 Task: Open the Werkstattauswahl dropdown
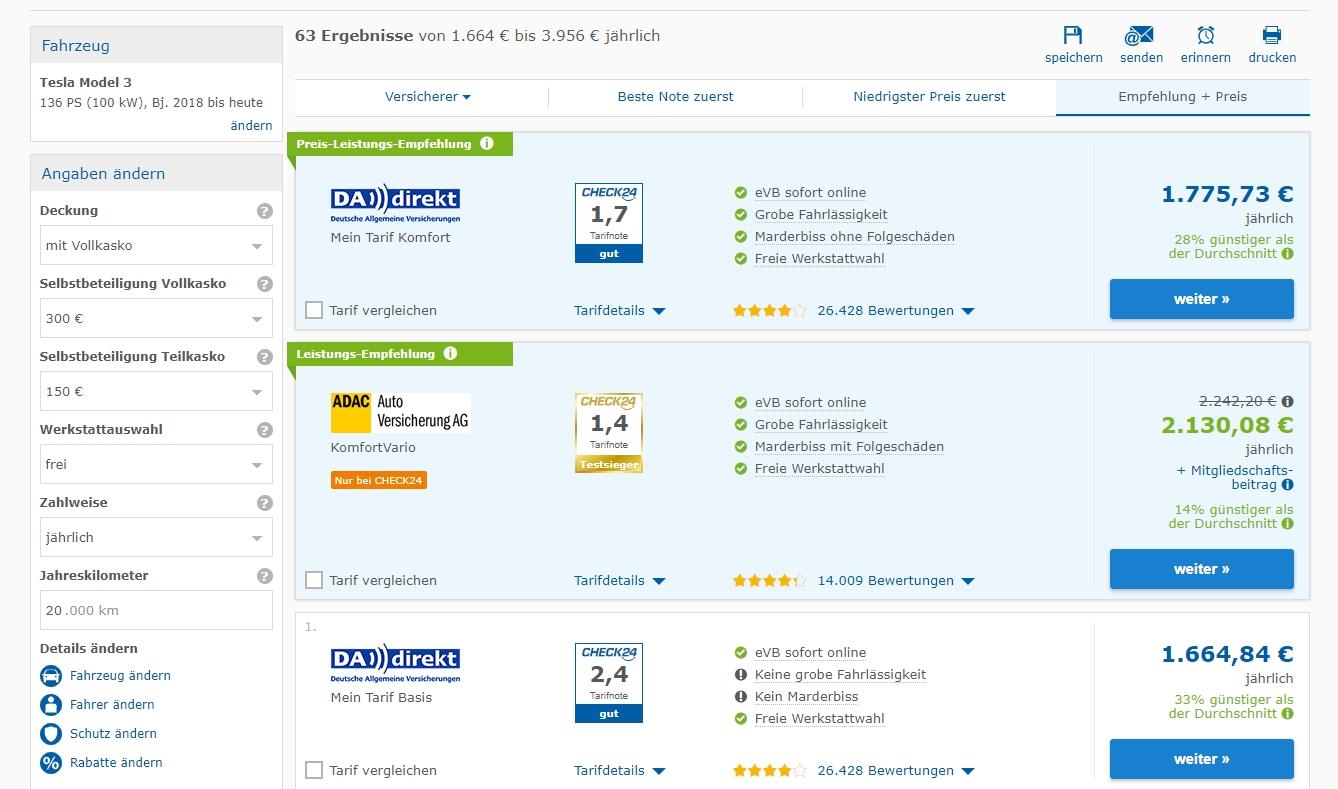(156, 464)
